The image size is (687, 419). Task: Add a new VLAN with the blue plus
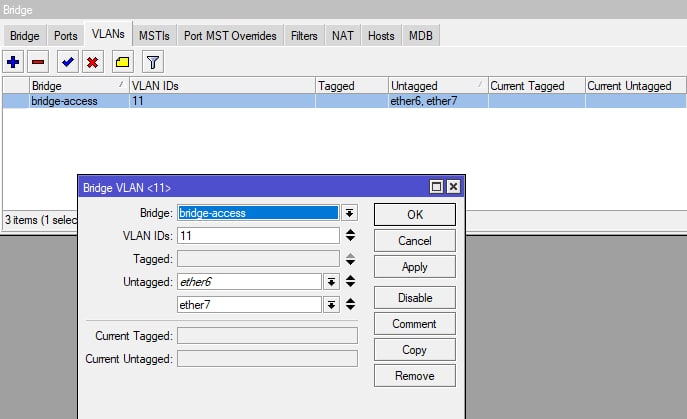click(x=13, y=62)
